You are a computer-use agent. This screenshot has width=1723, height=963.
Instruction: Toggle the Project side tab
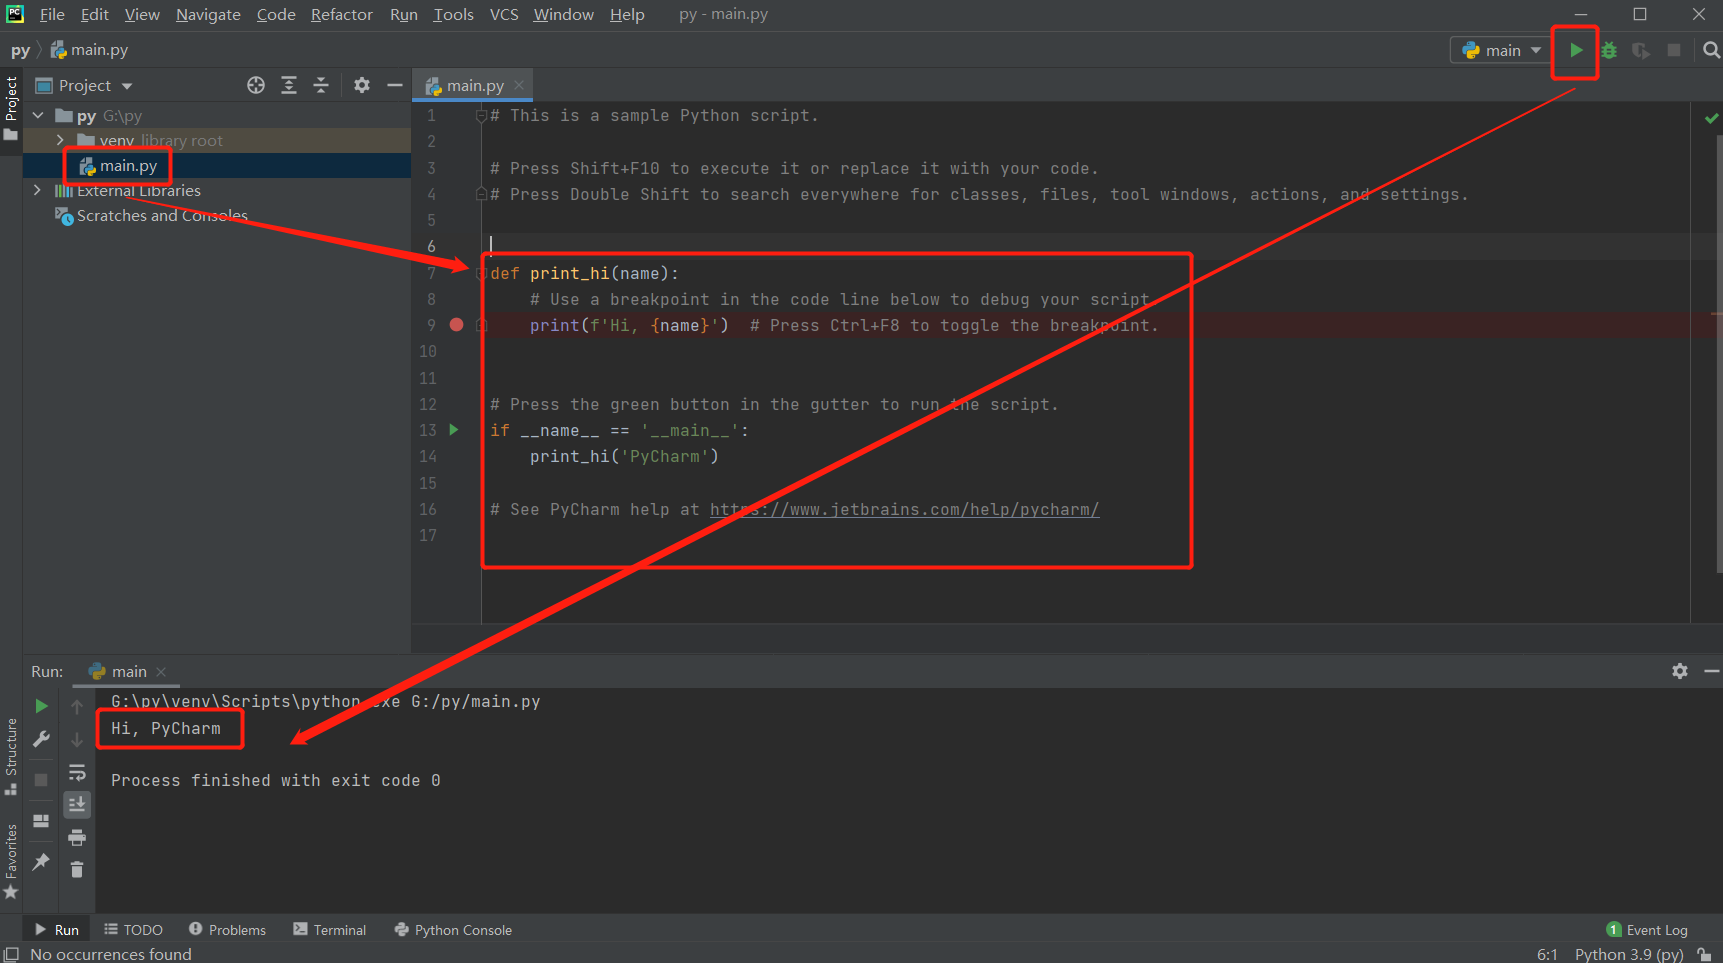[11, 108]
